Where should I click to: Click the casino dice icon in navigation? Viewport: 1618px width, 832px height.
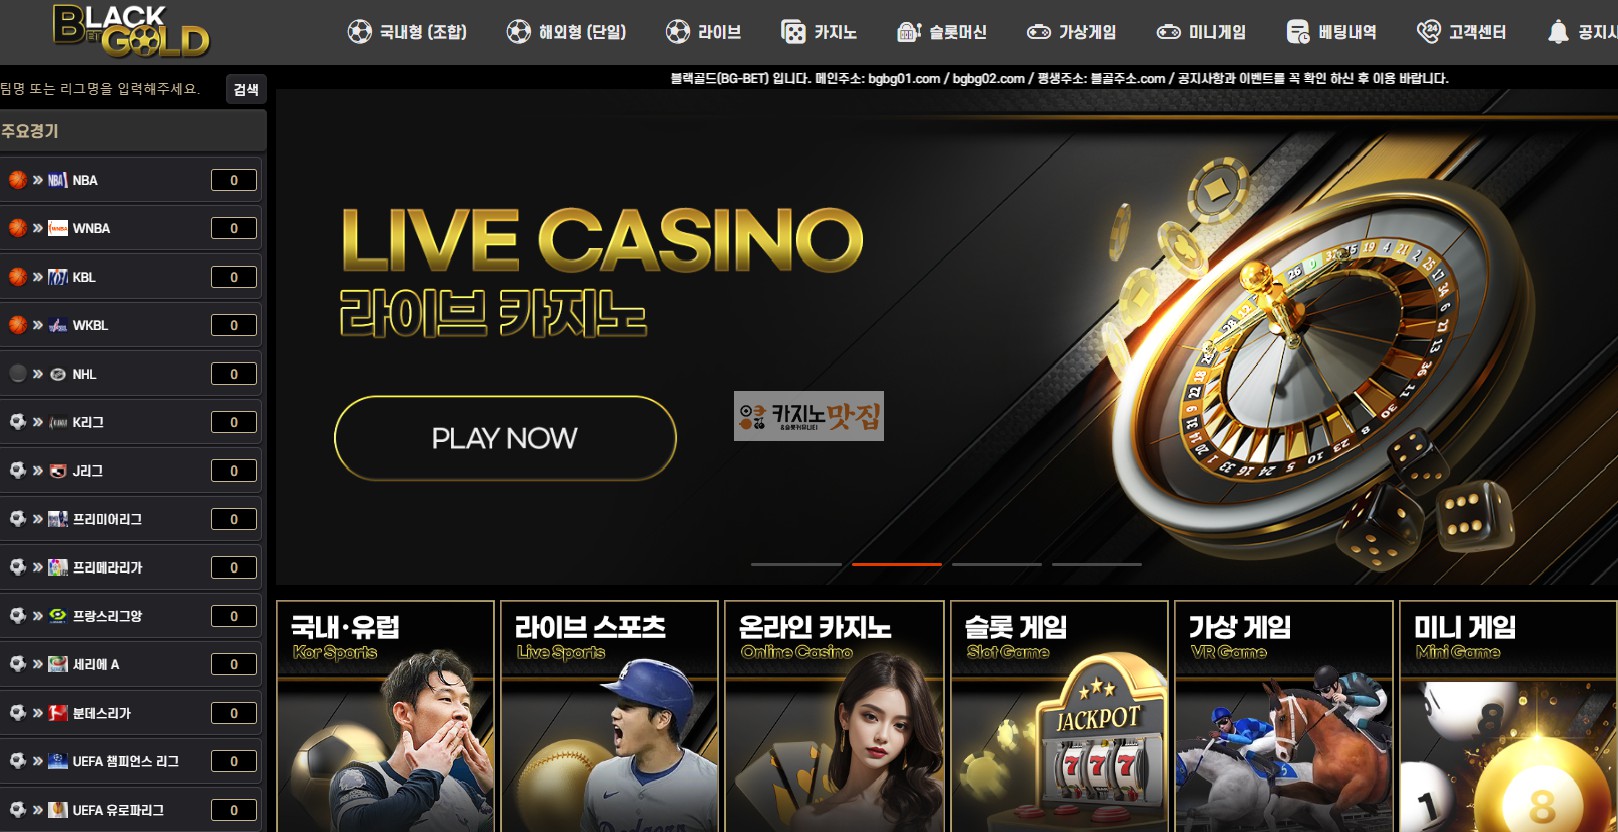coord(793,32)
